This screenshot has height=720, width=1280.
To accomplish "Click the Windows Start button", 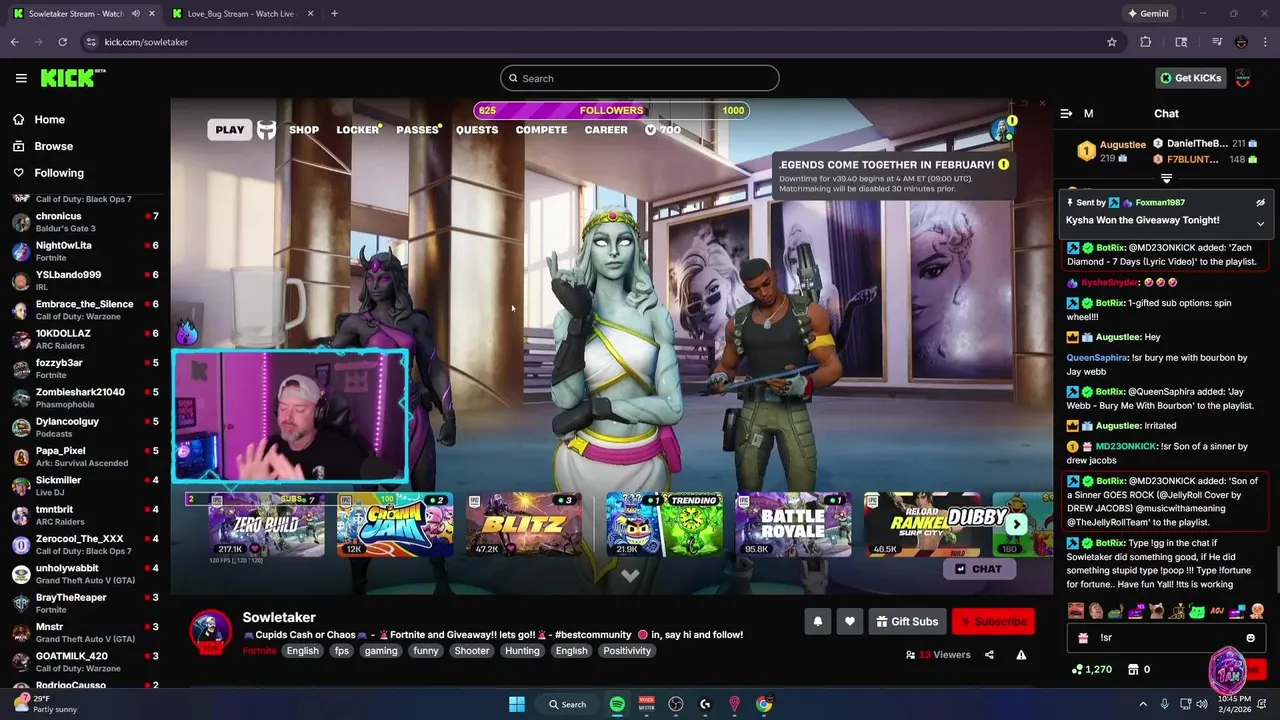I will 517,704.
